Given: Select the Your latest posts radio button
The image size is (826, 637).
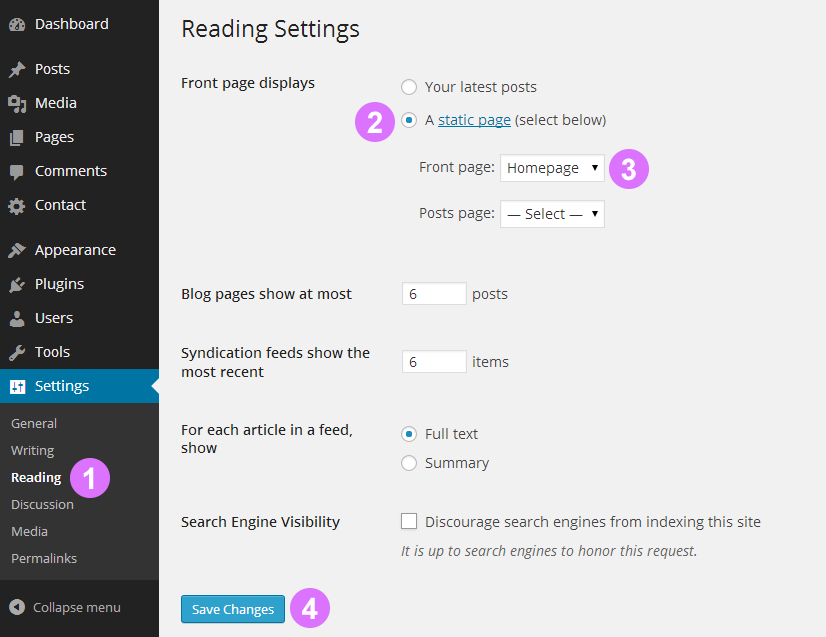Looking at the screenshot, I should (x=408, y=87).
